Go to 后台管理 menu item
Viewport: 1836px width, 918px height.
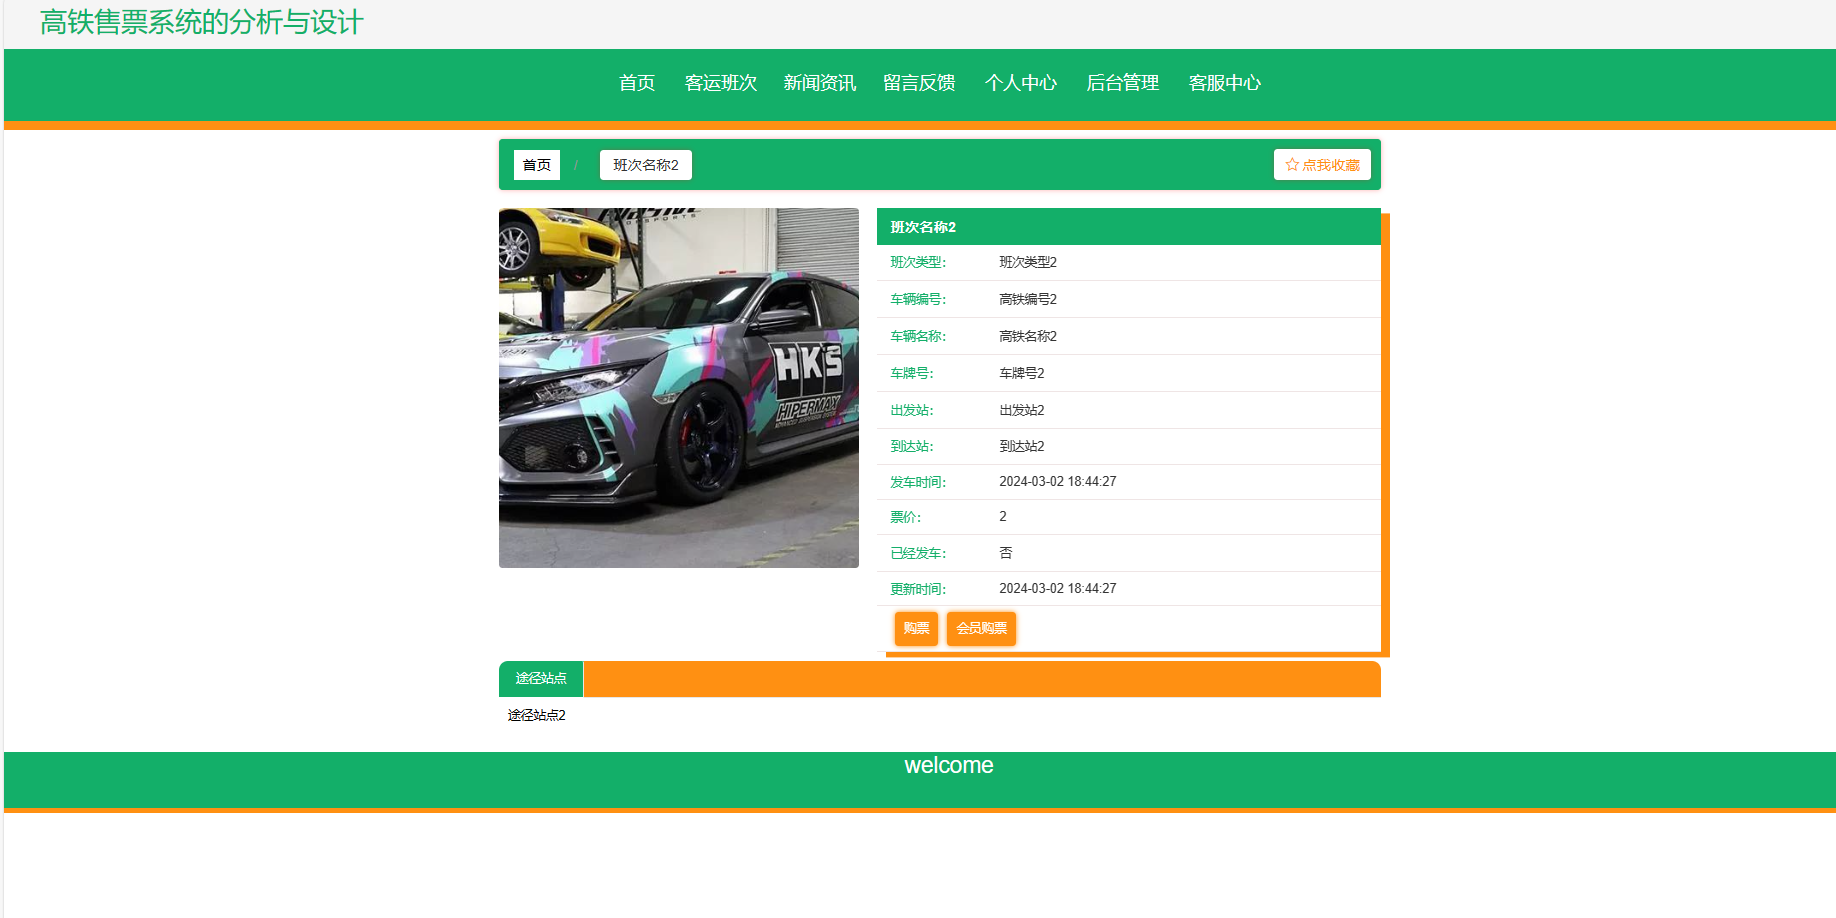(x=1123, y=83)
